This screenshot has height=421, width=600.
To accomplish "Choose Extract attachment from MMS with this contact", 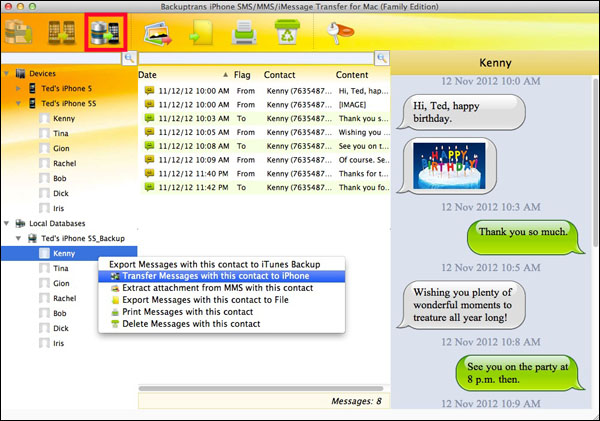I will click(222, 288).
